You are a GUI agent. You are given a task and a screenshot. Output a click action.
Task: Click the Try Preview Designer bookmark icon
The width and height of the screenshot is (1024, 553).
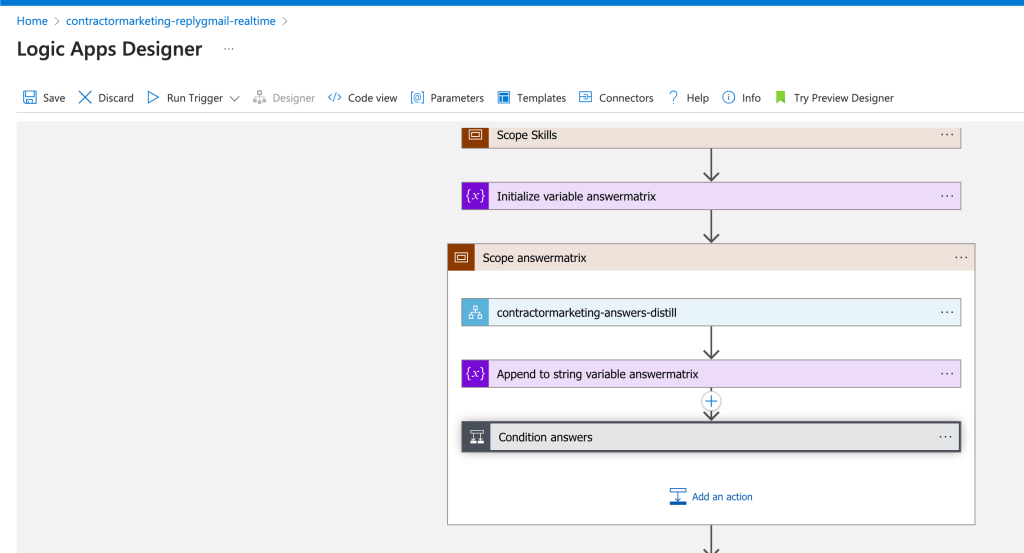click(780, 97)
